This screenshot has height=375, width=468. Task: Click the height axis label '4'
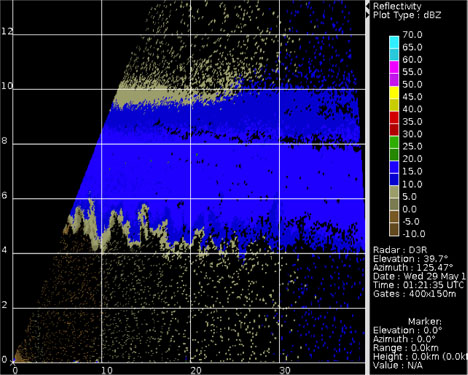tap(4, 250)
